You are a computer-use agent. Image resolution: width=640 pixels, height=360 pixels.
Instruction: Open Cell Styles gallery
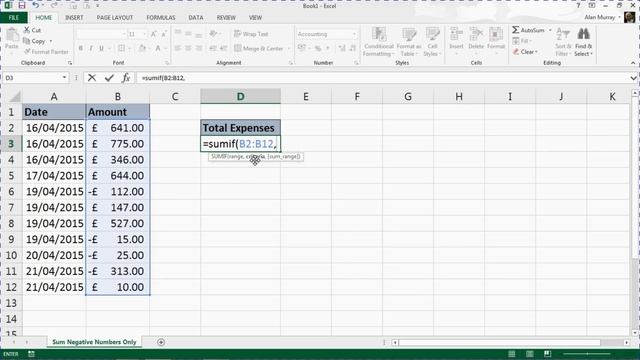[432, 42]
